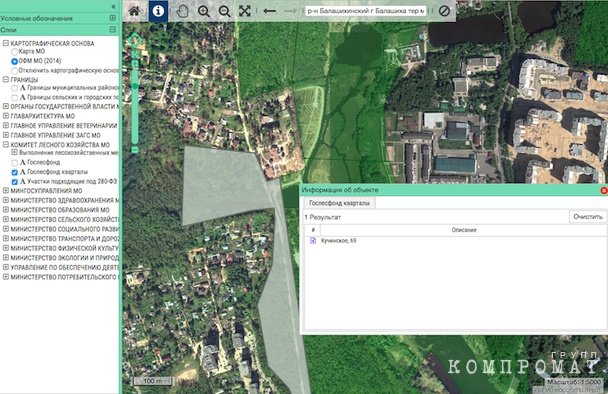The width and height of the screenshot is (608, 394).
Task: Open the Кучинское, 69 result row
Action: point(455,241)
